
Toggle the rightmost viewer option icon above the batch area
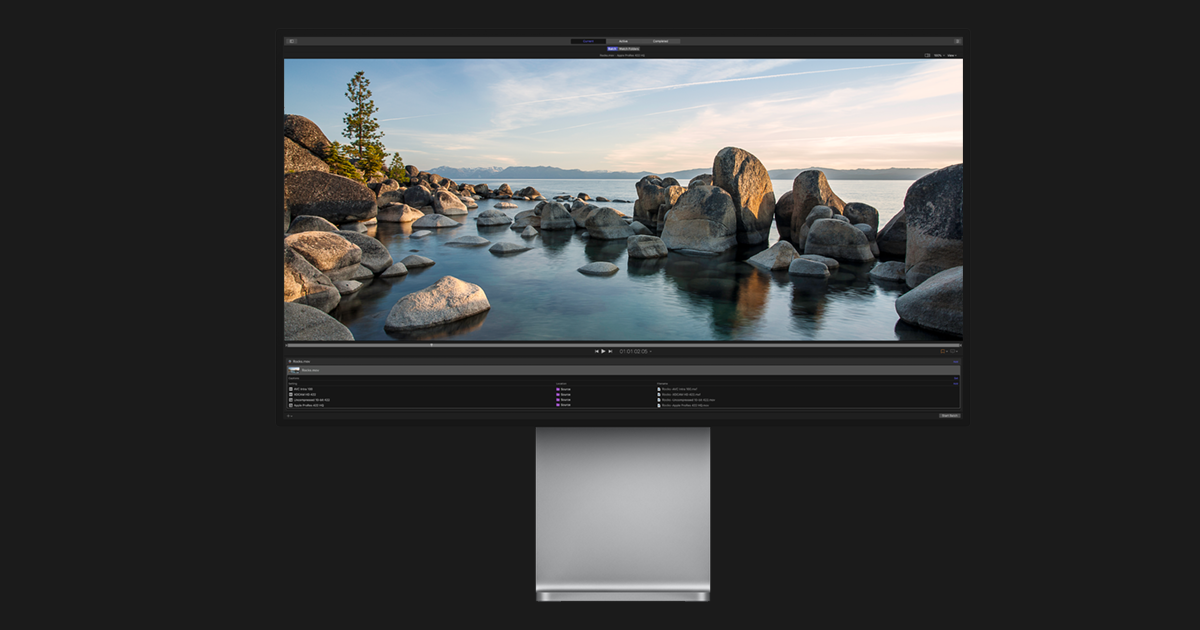pyautogui.click(x=953, y=351)
